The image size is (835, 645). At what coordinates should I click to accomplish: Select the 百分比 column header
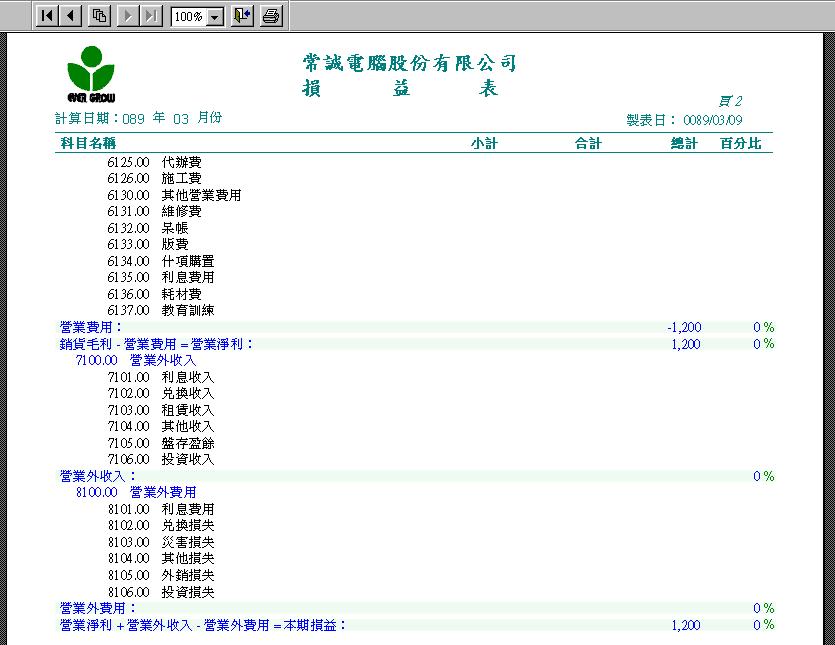pos(740,144)
